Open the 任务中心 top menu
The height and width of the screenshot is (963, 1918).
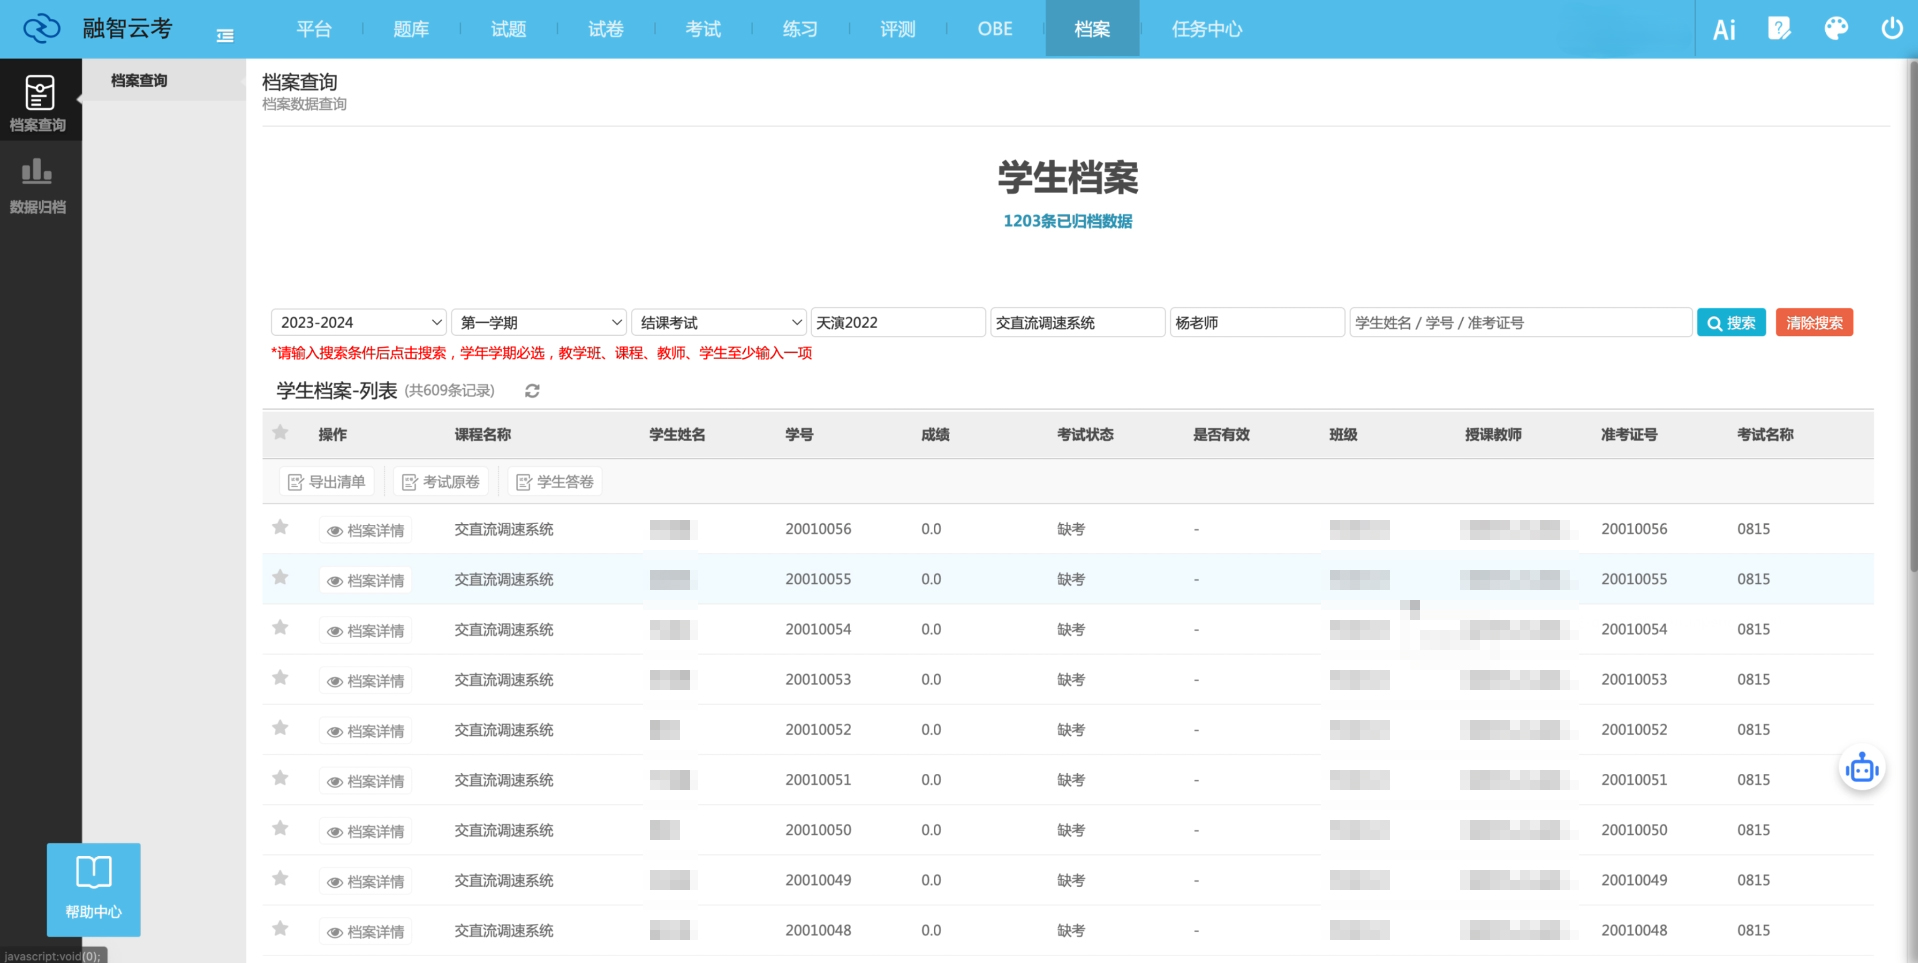(x=1207, y=29)
